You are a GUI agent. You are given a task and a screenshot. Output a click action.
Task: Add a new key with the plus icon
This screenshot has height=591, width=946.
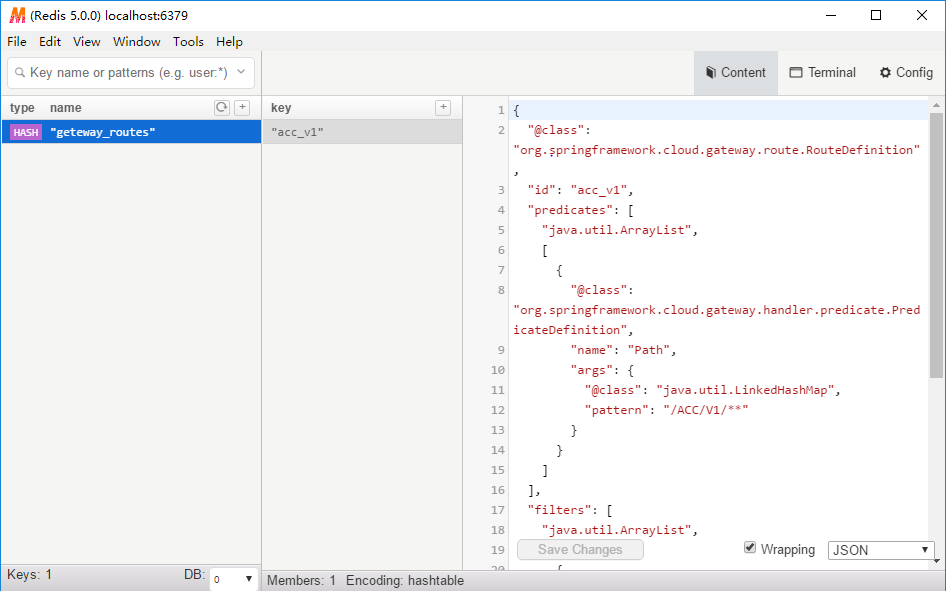pyautogui.click(x=242, y=107)
